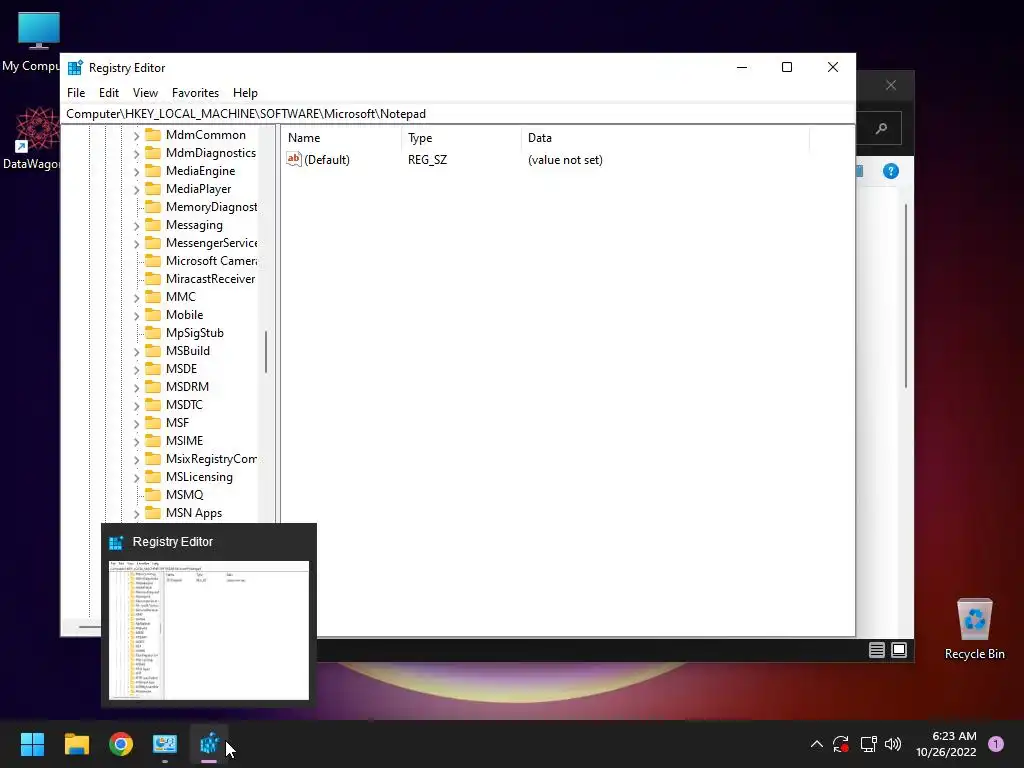Click the MSIME key label
Image resolution: width=1024 pixels, height=768 pixels.
click(184, 441)
